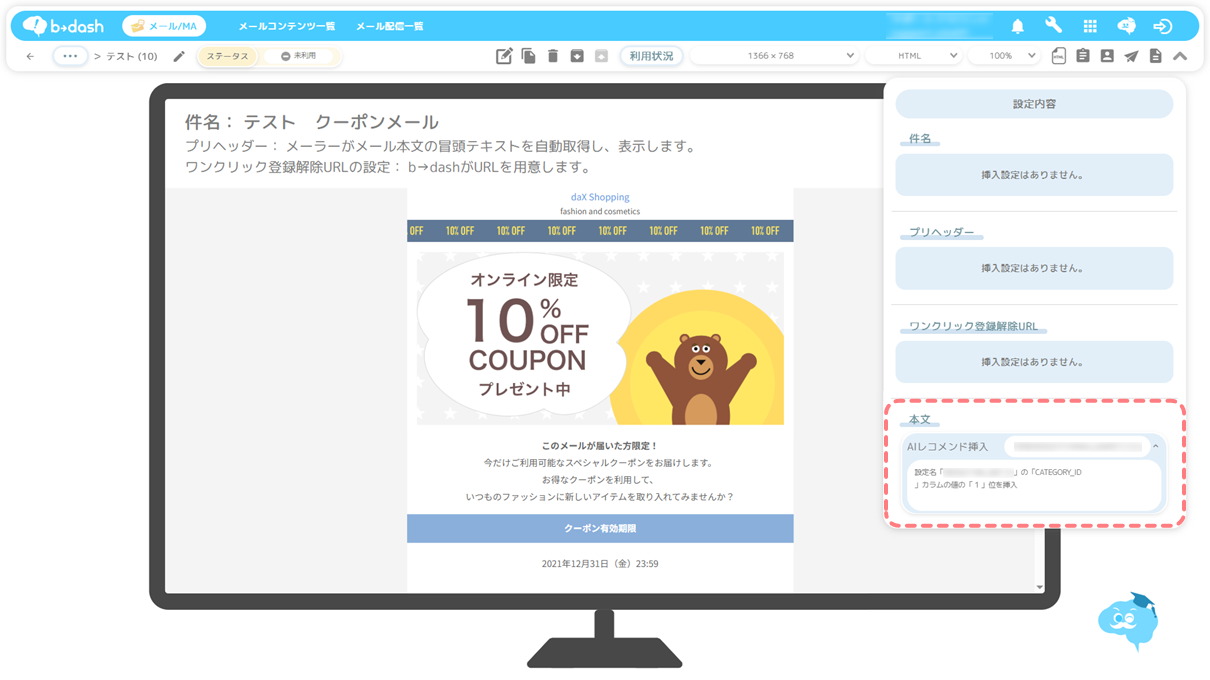Click the back arrow icon
This screenshot has height=680, width=1210.
tap(30, 57)
